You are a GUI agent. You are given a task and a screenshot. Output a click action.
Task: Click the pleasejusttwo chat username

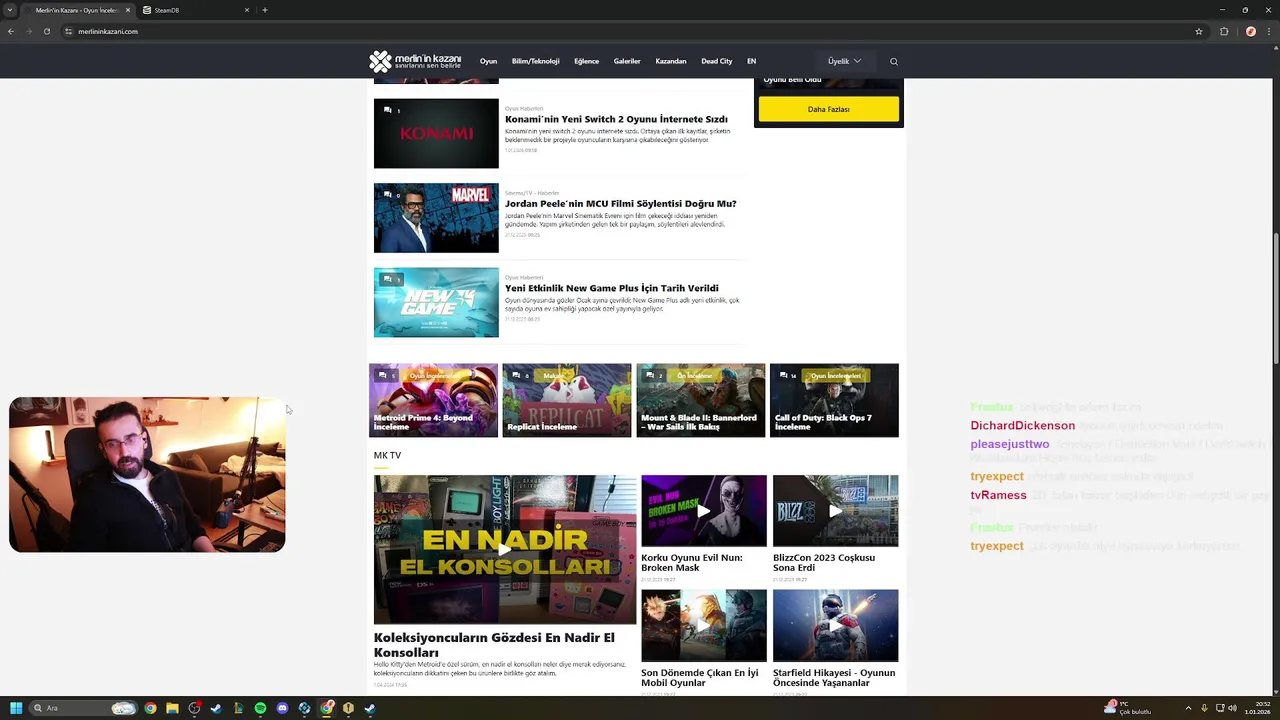tap(1009, 444)
